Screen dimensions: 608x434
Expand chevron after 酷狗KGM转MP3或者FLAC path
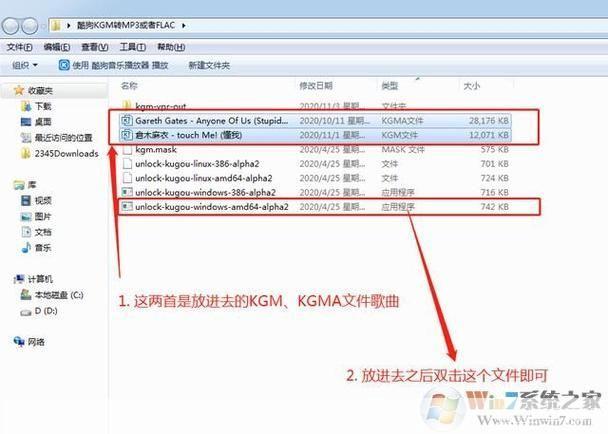[183, 26]
